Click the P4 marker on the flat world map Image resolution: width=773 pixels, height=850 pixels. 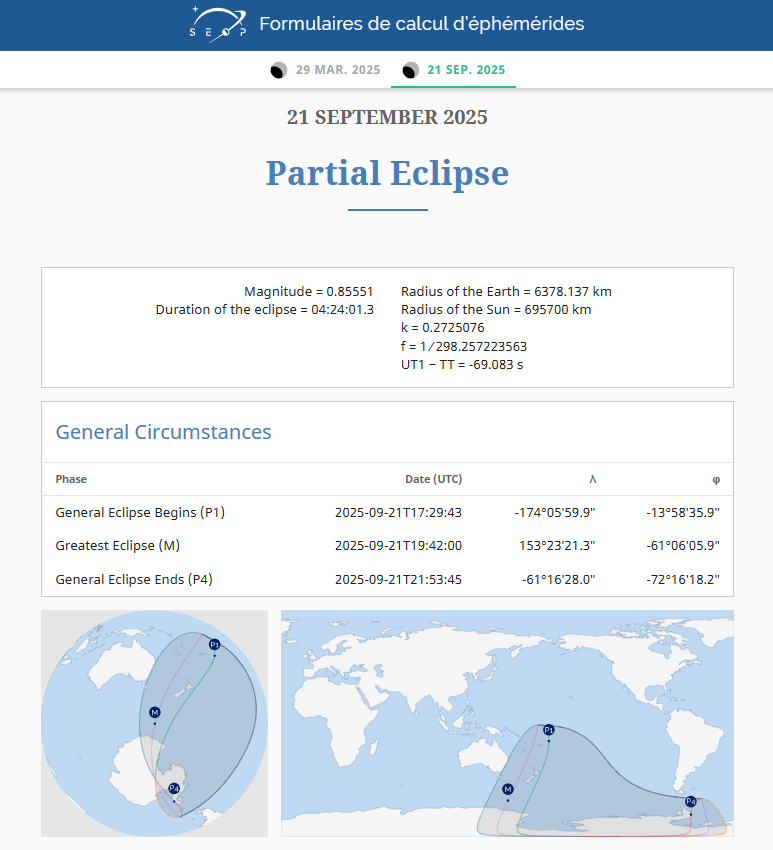pyautogui.click(x=691, y=801)
